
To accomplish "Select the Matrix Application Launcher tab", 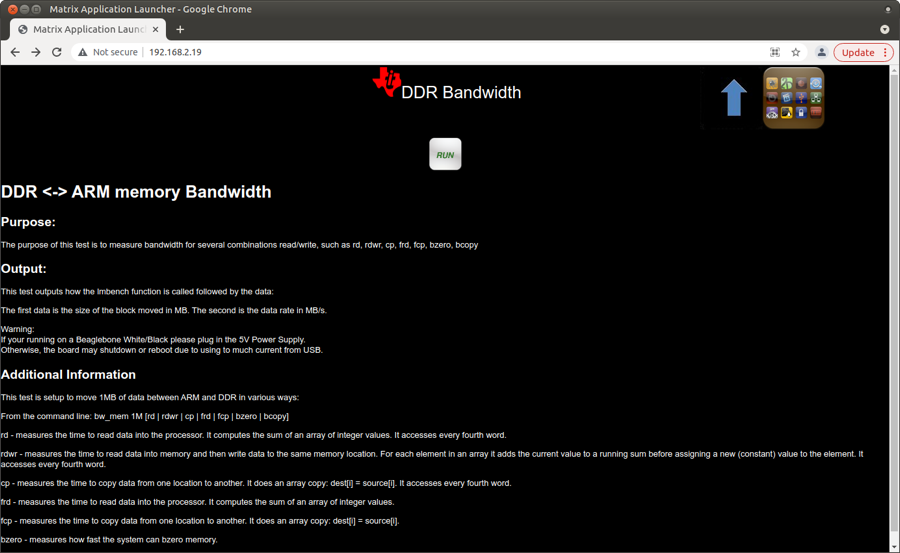I will pyautogui.click(x=85, y=29).
